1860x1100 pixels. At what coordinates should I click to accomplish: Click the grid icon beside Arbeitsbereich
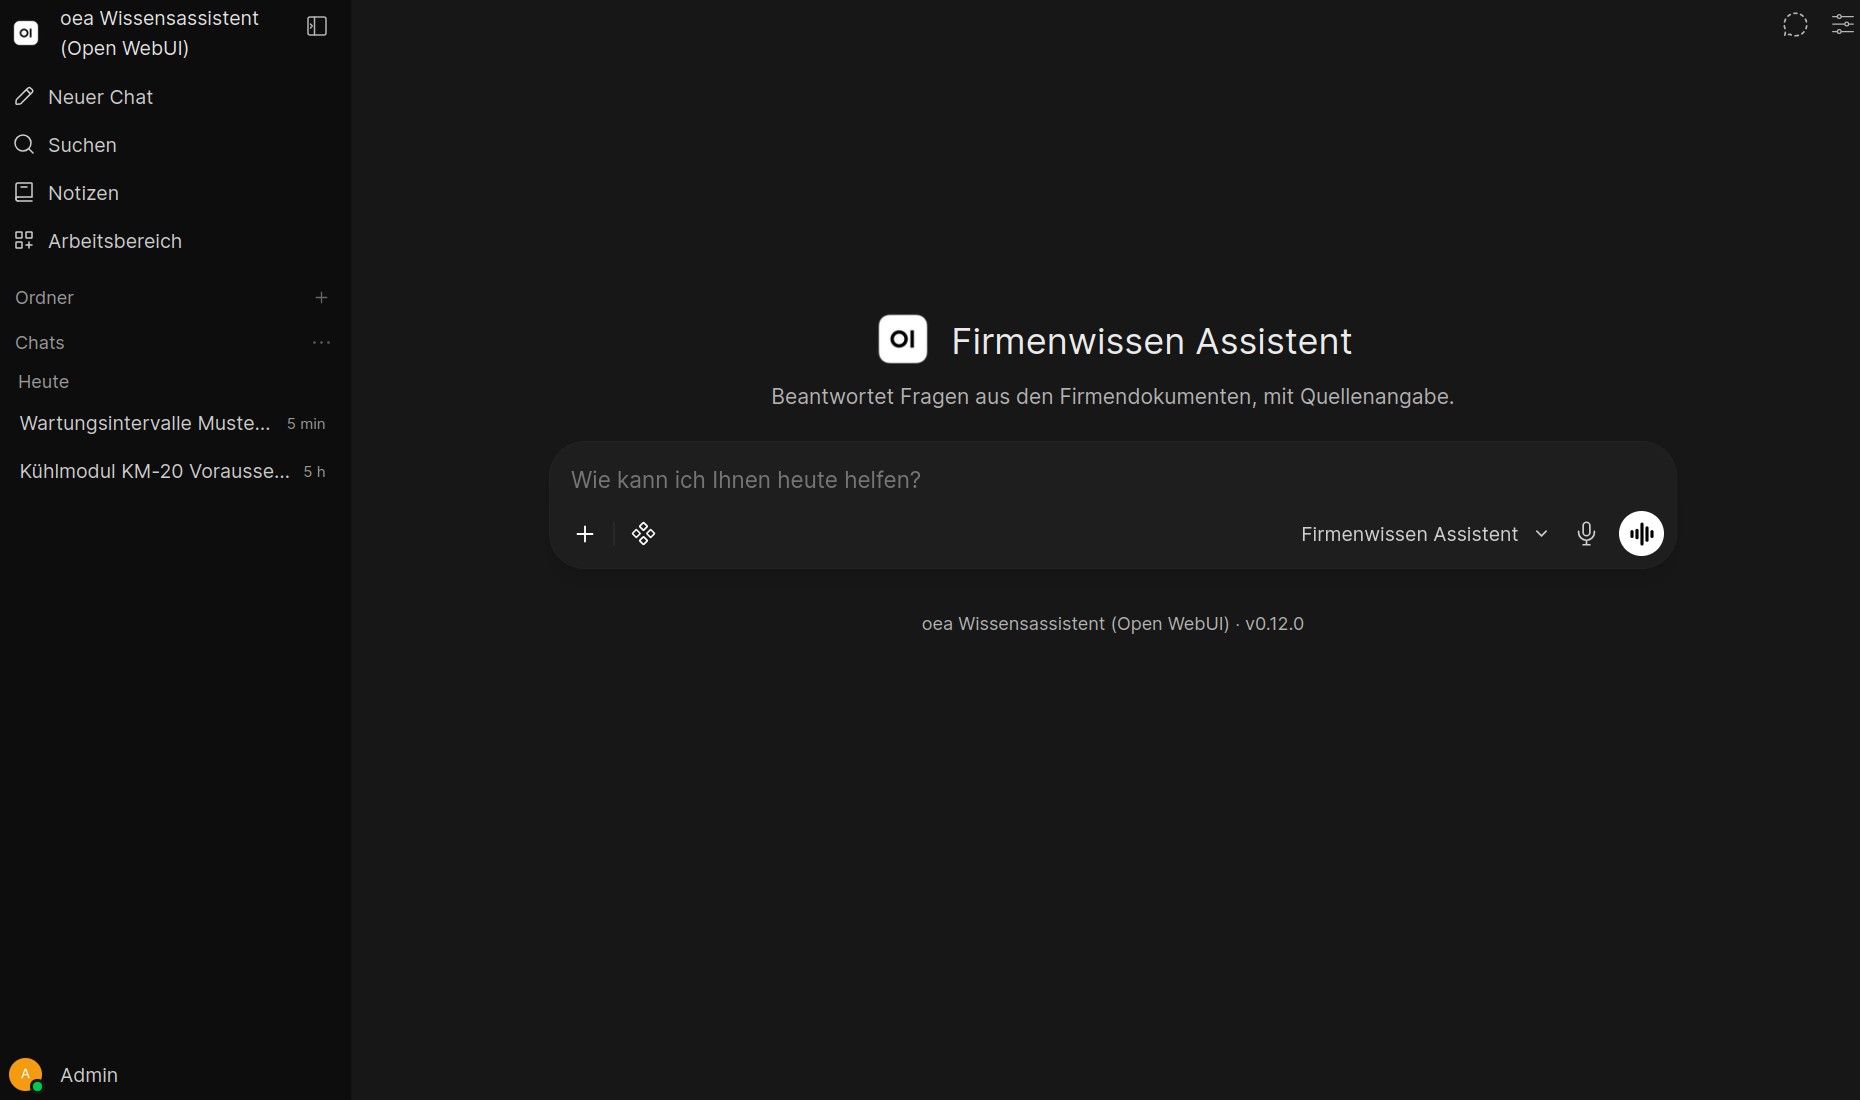(25, 240)
